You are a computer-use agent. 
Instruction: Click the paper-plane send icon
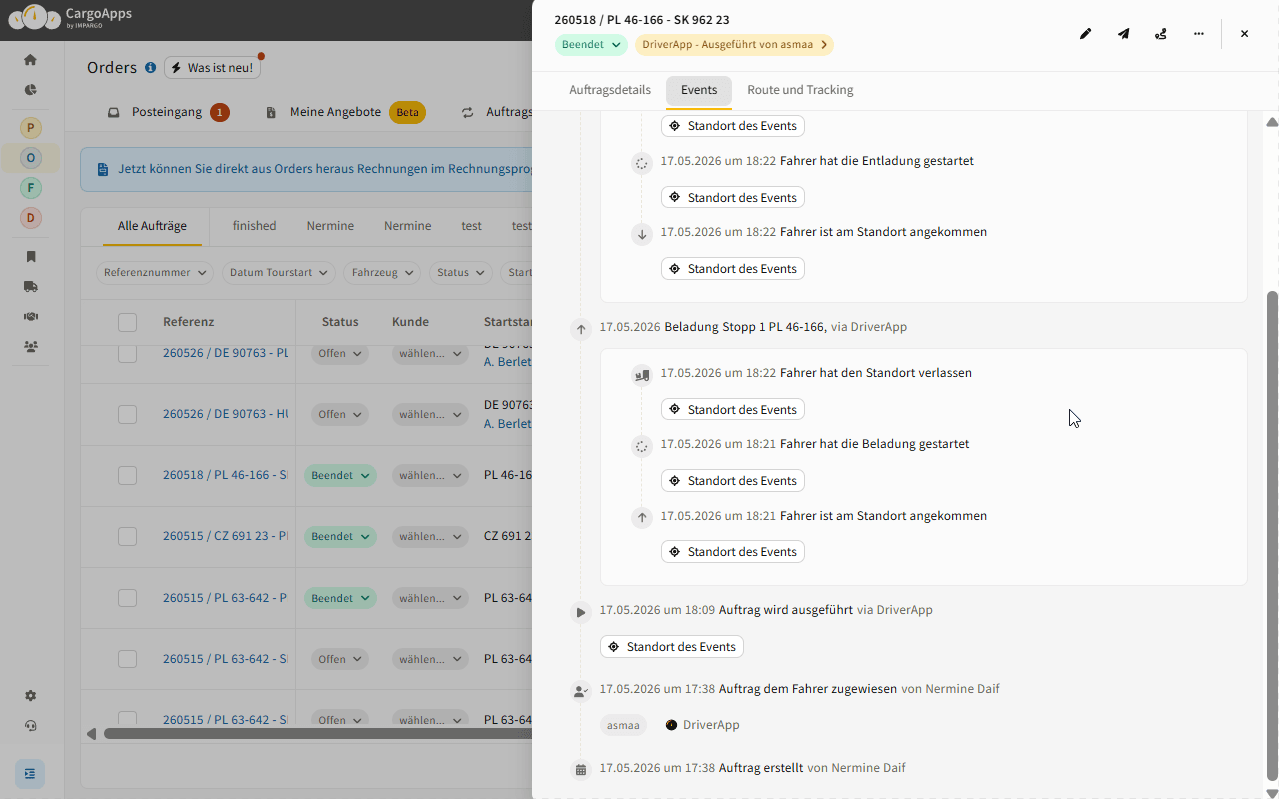(x=1123, y=34)
